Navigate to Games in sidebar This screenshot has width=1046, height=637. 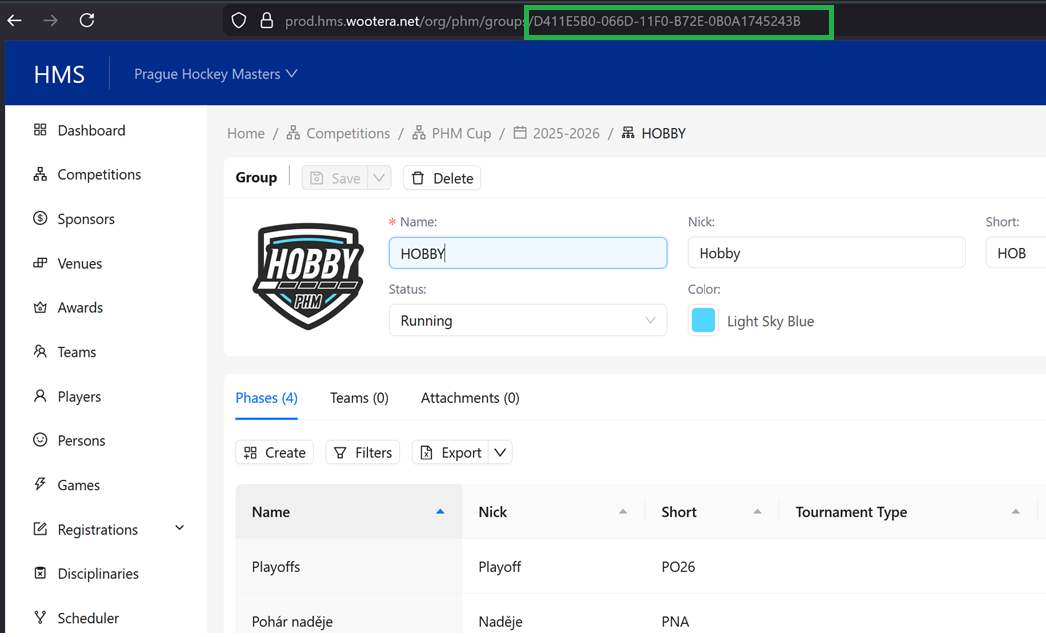click(78, 485)
